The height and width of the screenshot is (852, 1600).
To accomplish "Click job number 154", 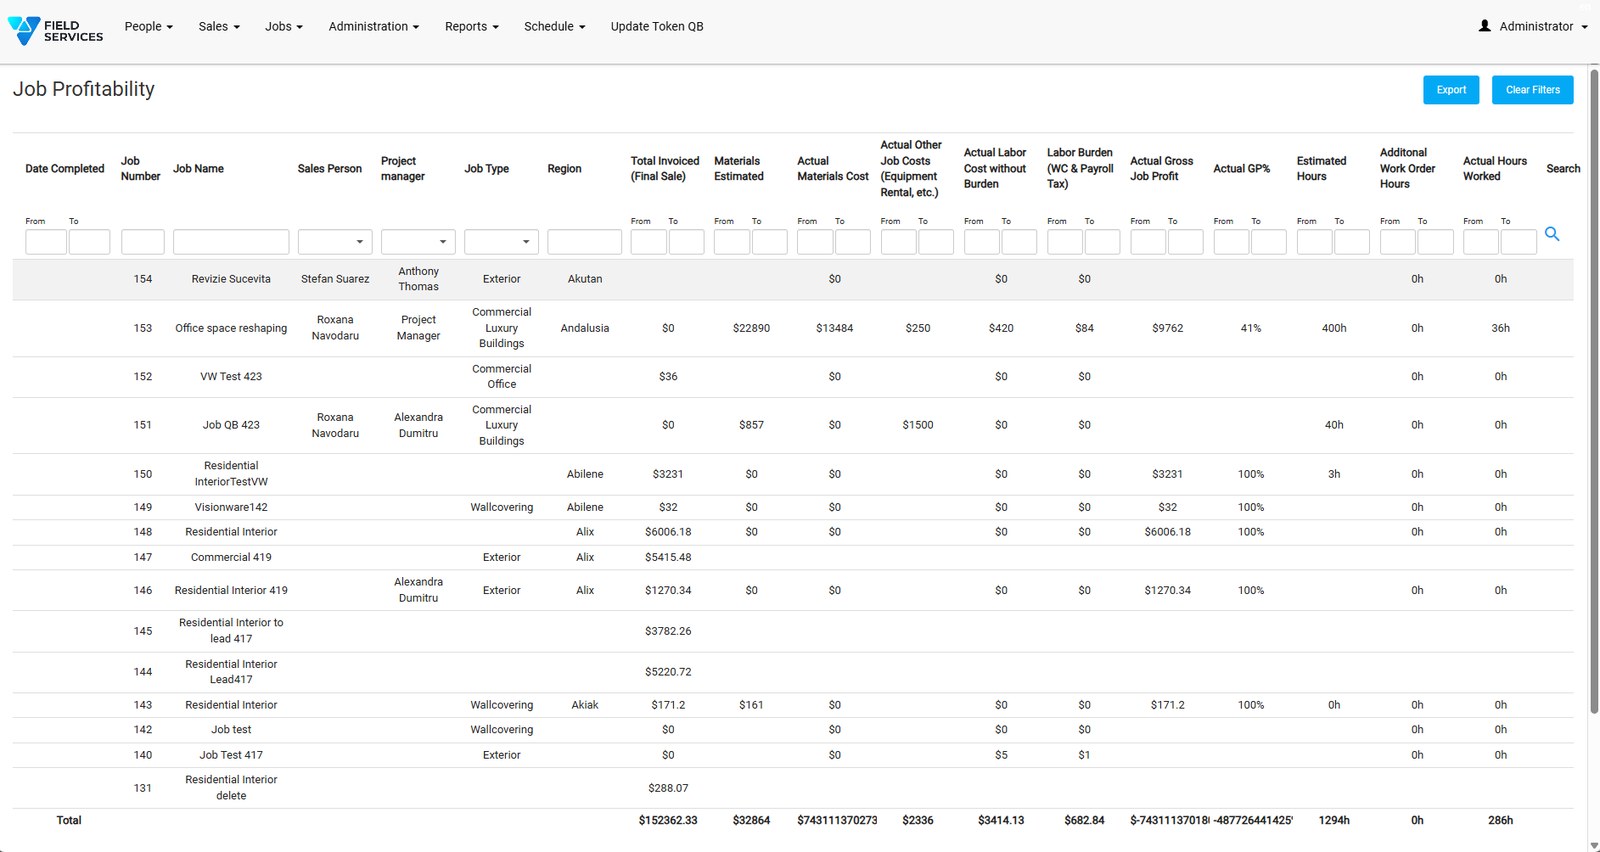I will click(143, 279).
